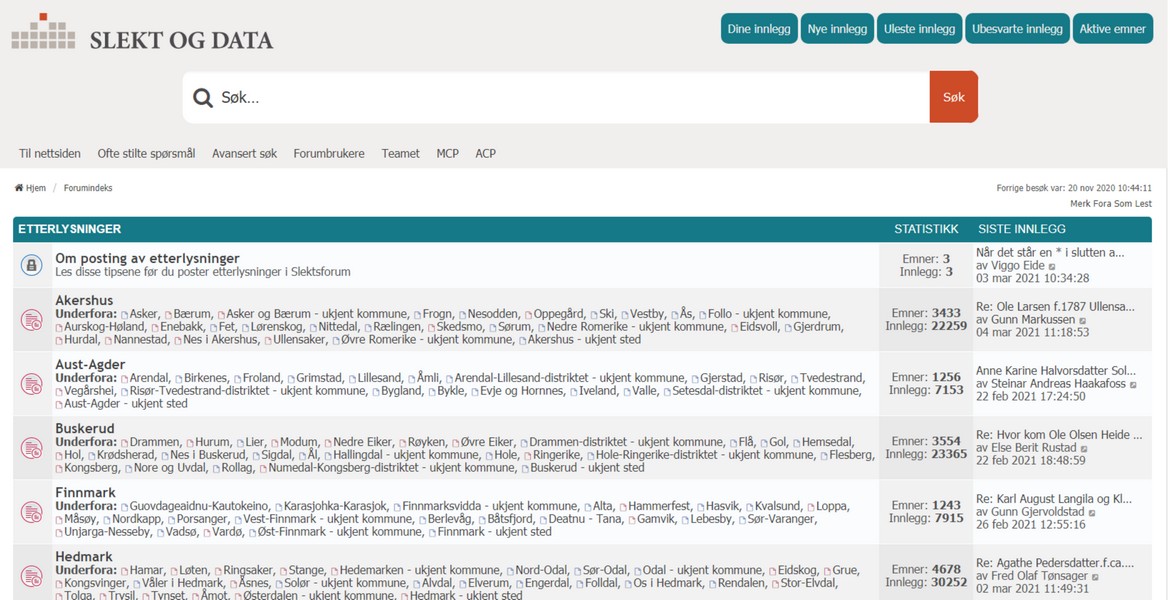The width and height of the screenshot is (1170, 600).
Task: Click the Hedmark forum status icon
Action: [31, 576]
